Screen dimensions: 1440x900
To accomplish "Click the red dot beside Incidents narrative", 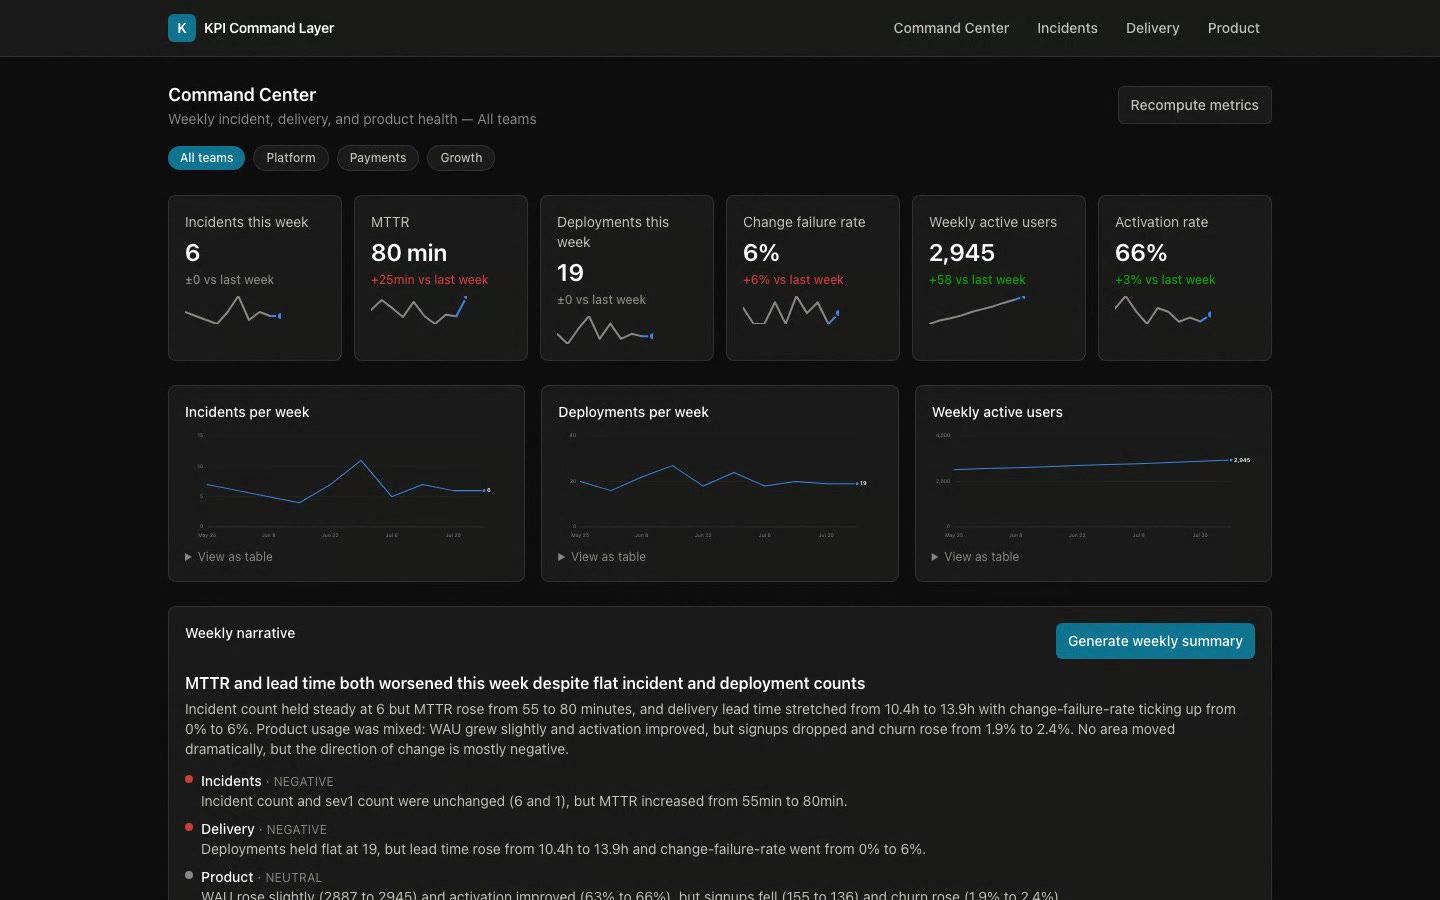I will click(x=189, y=779).
